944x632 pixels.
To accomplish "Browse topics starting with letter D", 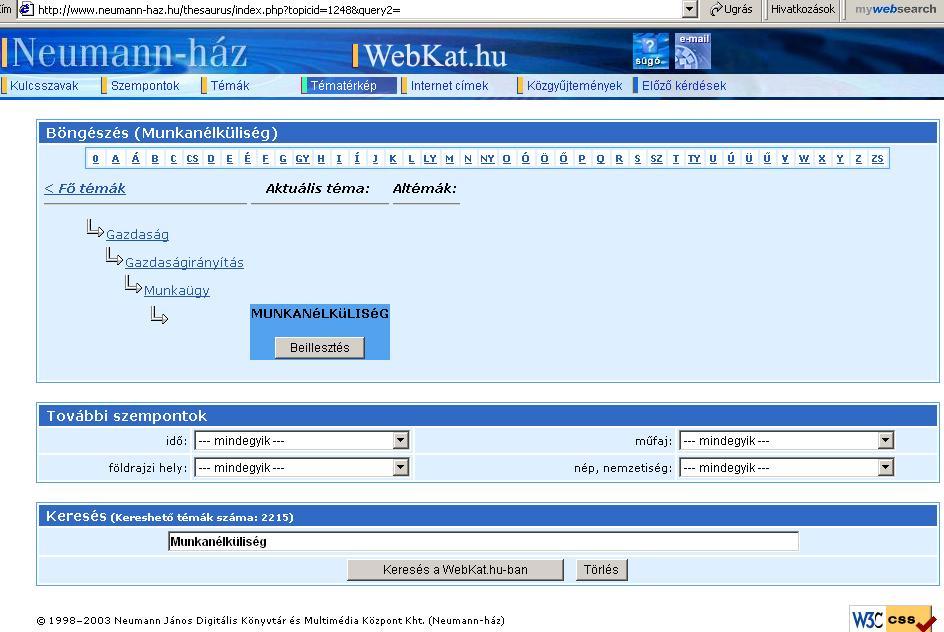I will (211, 158).
